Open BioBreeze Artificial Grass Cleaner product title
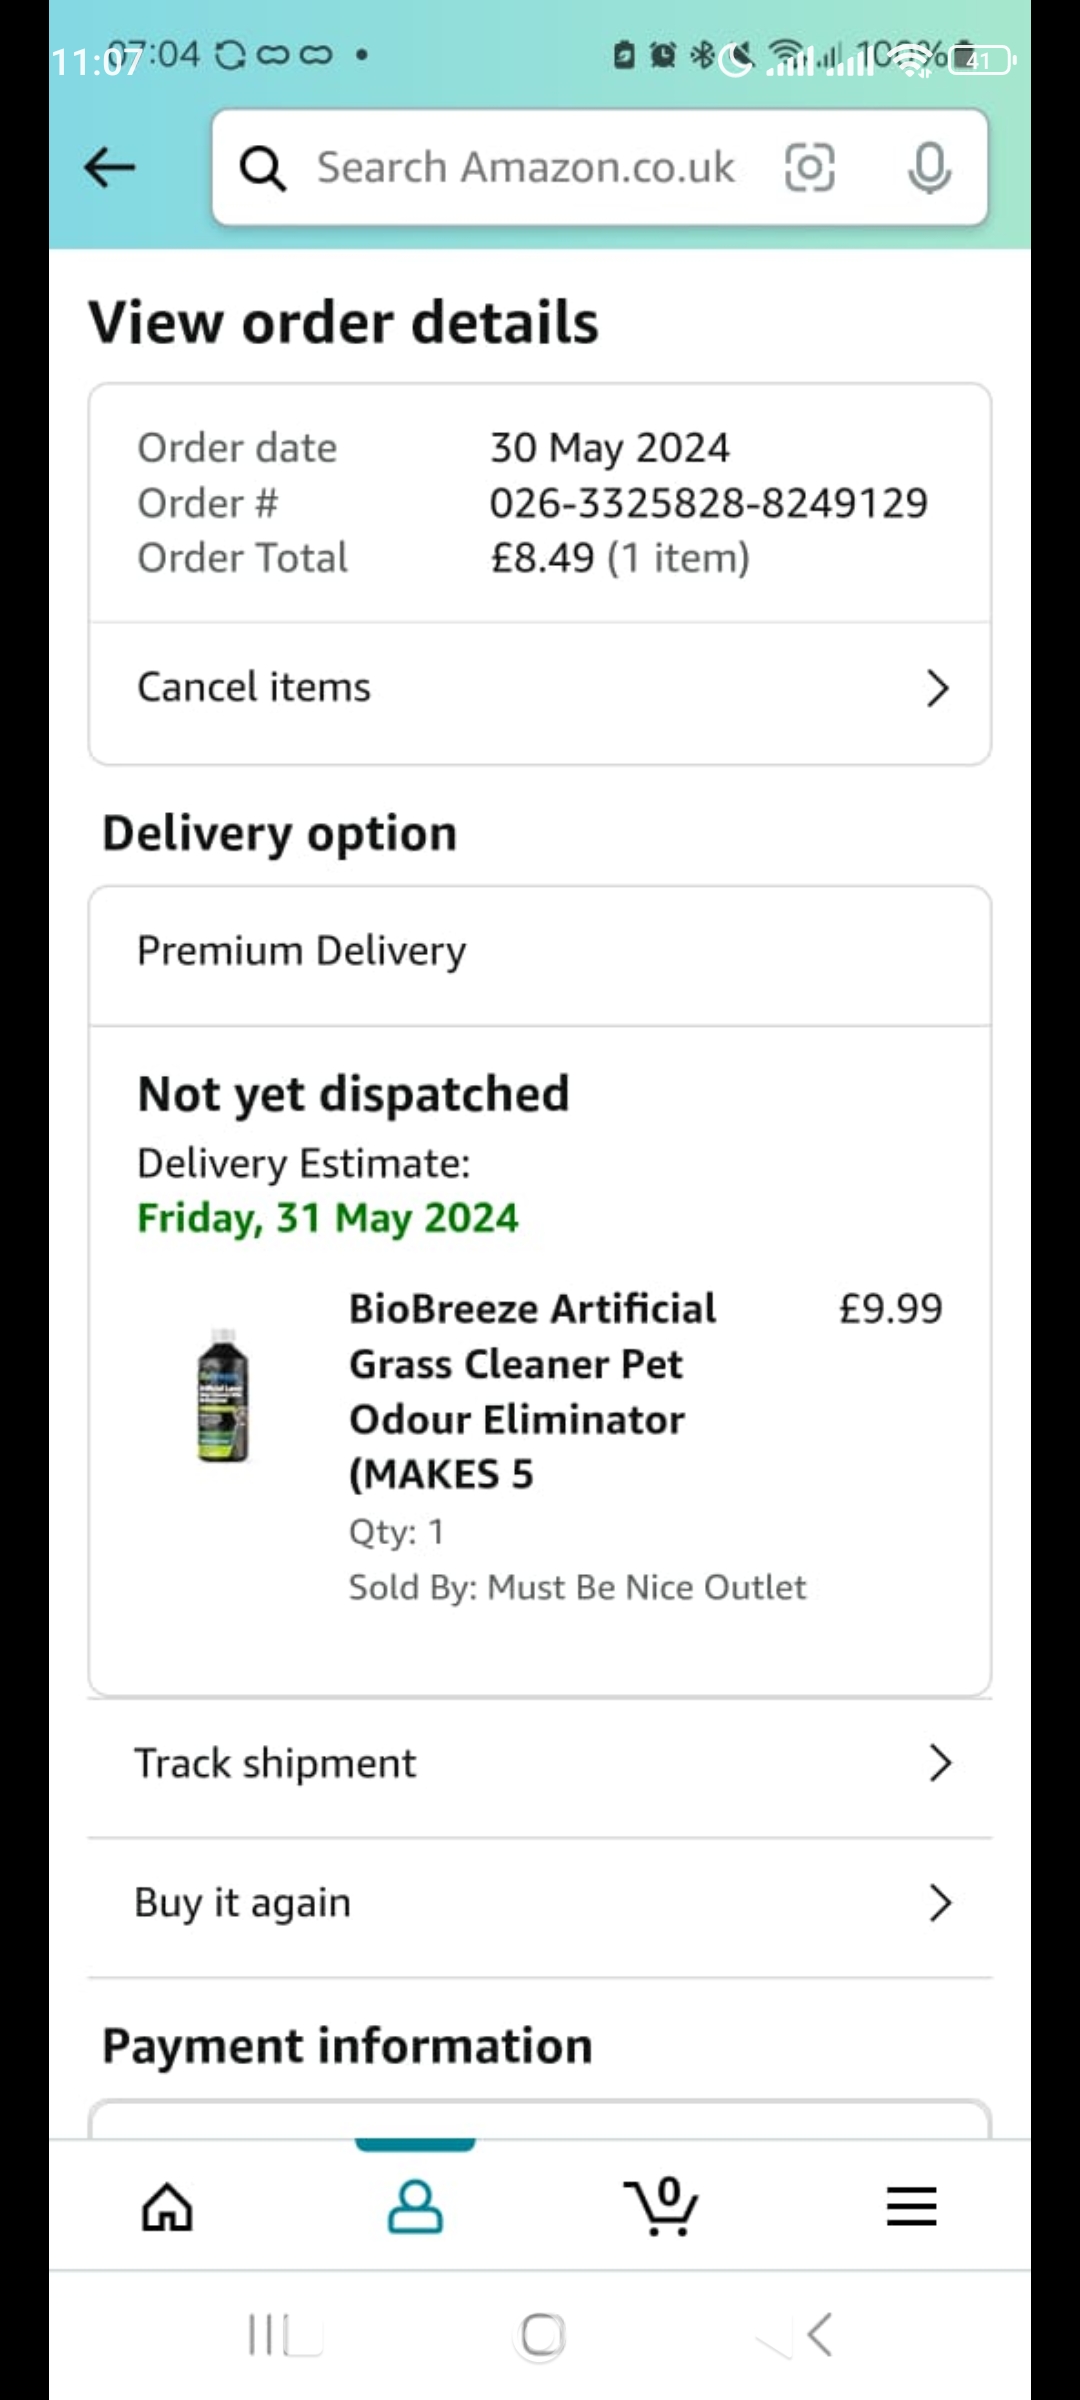The height and width of the screenshot is (2400, 1080). [x=532, y=1391]
